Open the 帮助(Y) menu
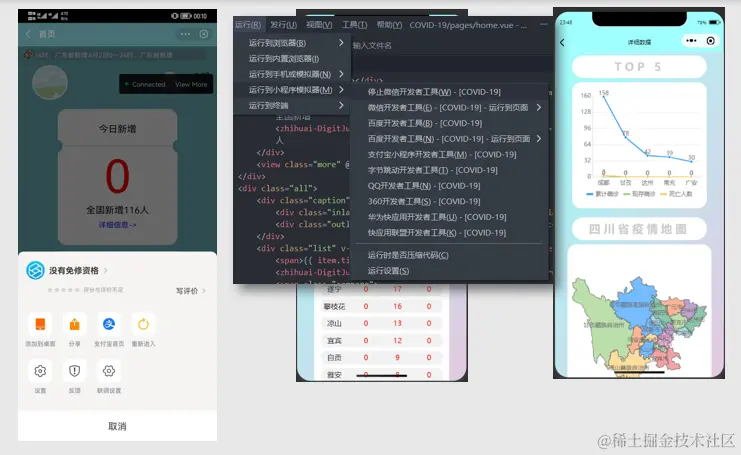The width and height of the screenshot is (741, 455). [389, 25]
